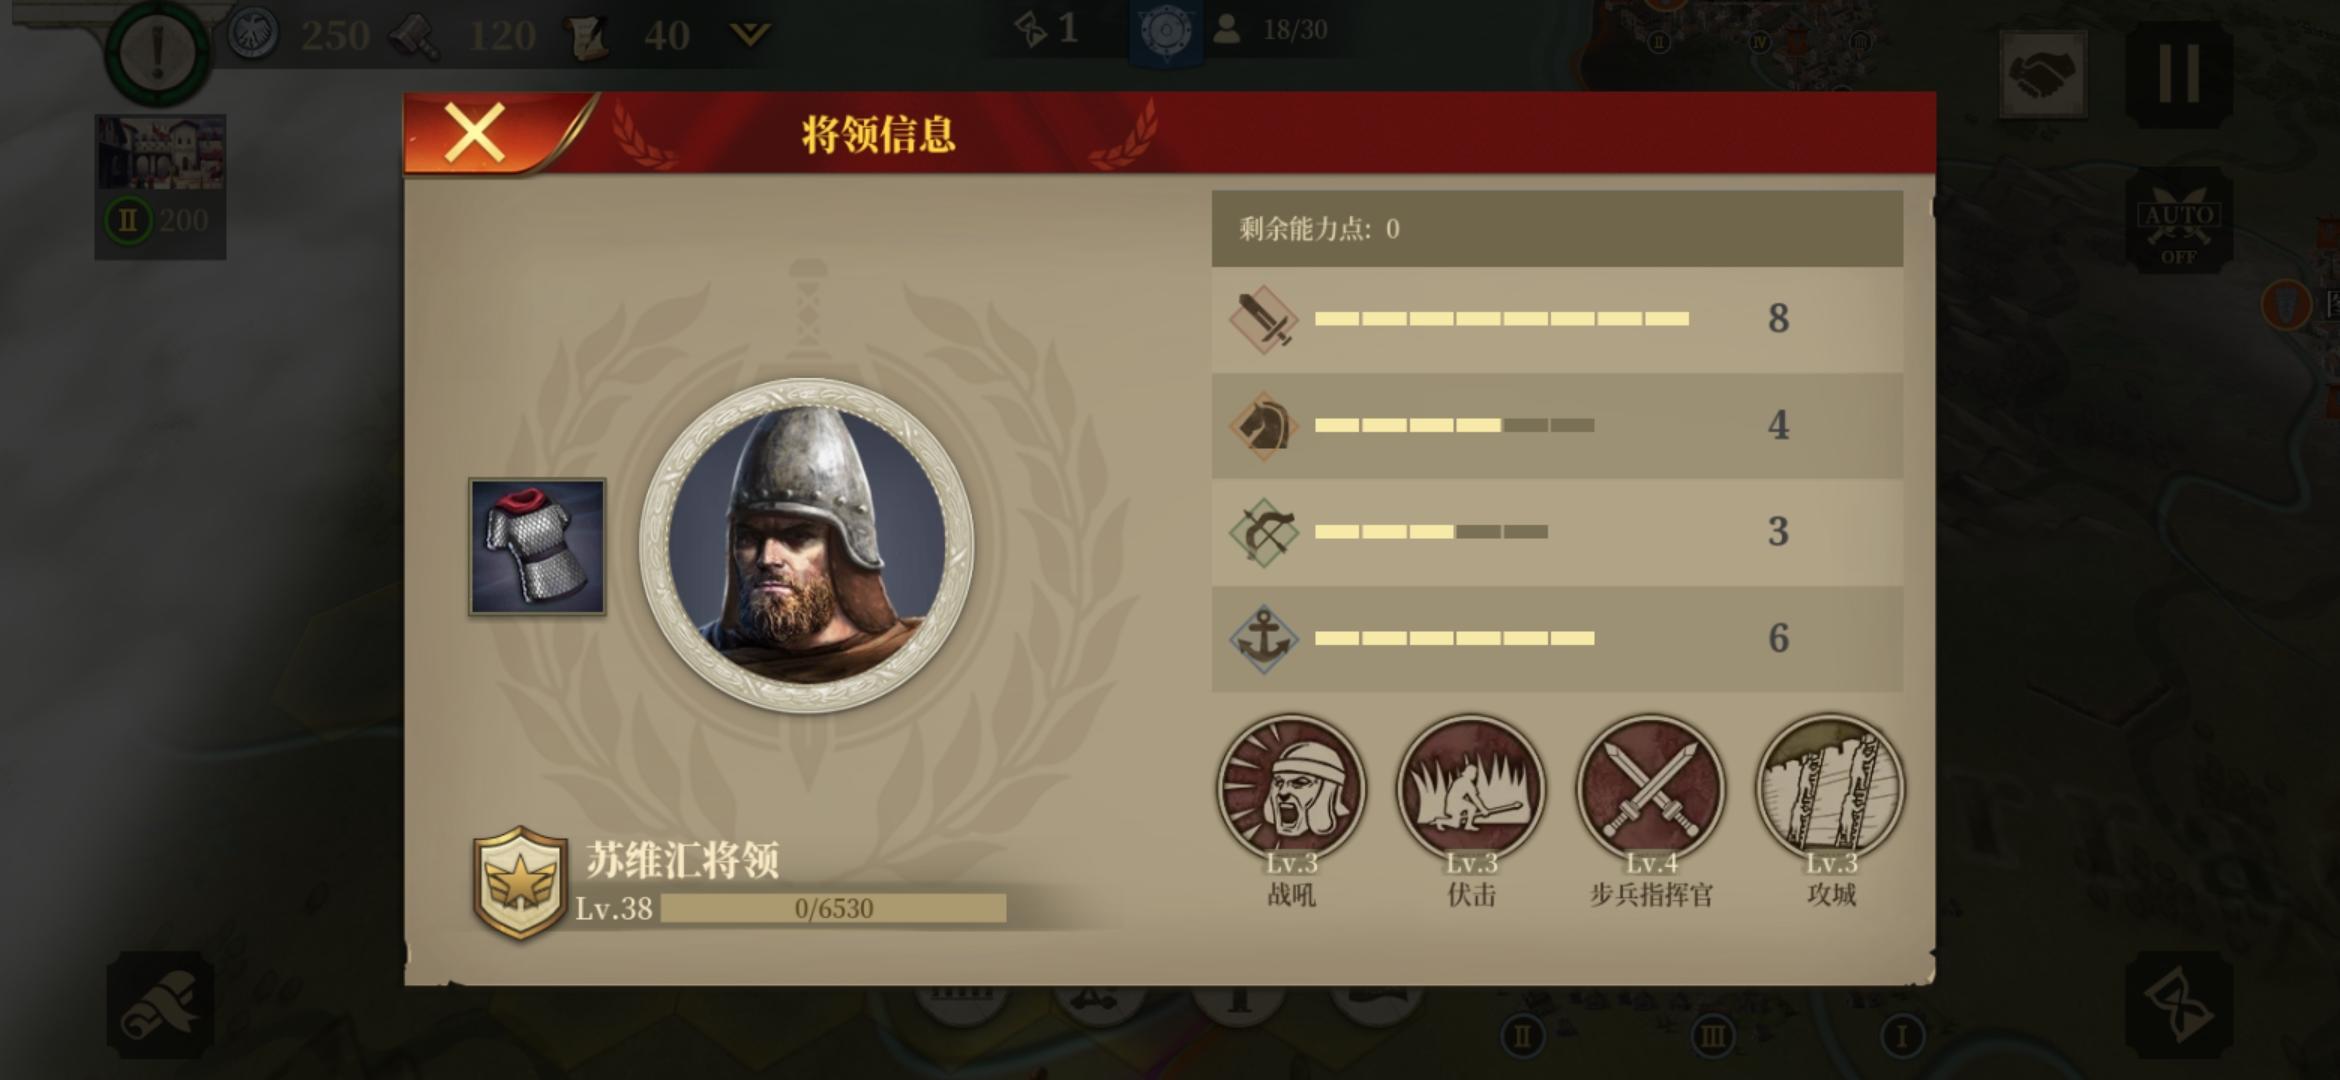Open the diplomacy handshake button
Image resolution: width=2340 pixels, height=1080 pixels.
tap(2043, 74)
